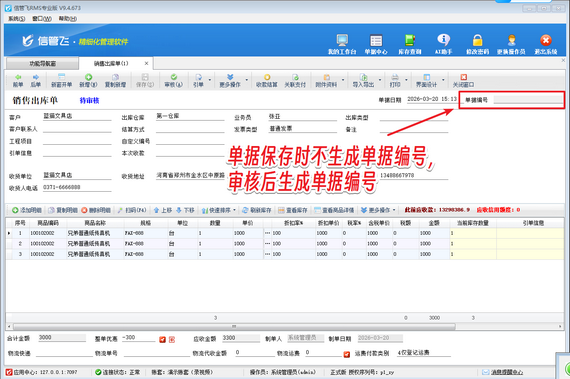The width and height of the screenshot is (570, 379).
Task: Go to previous document with 前单
Action: click(x=18, y=81)
